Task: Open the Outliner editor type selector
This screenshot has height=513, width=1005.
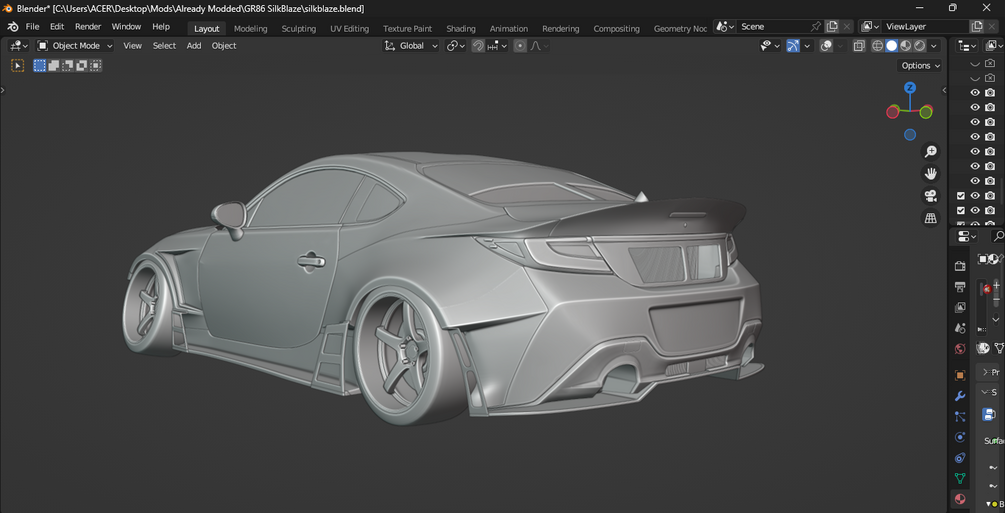Action: (967, 46)
